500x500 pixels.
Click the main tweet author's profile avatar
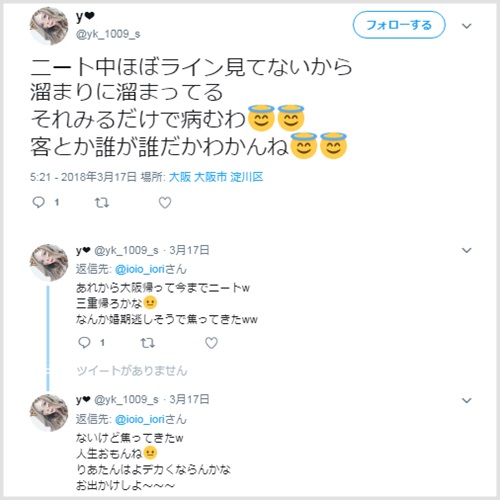pos(49,26)
